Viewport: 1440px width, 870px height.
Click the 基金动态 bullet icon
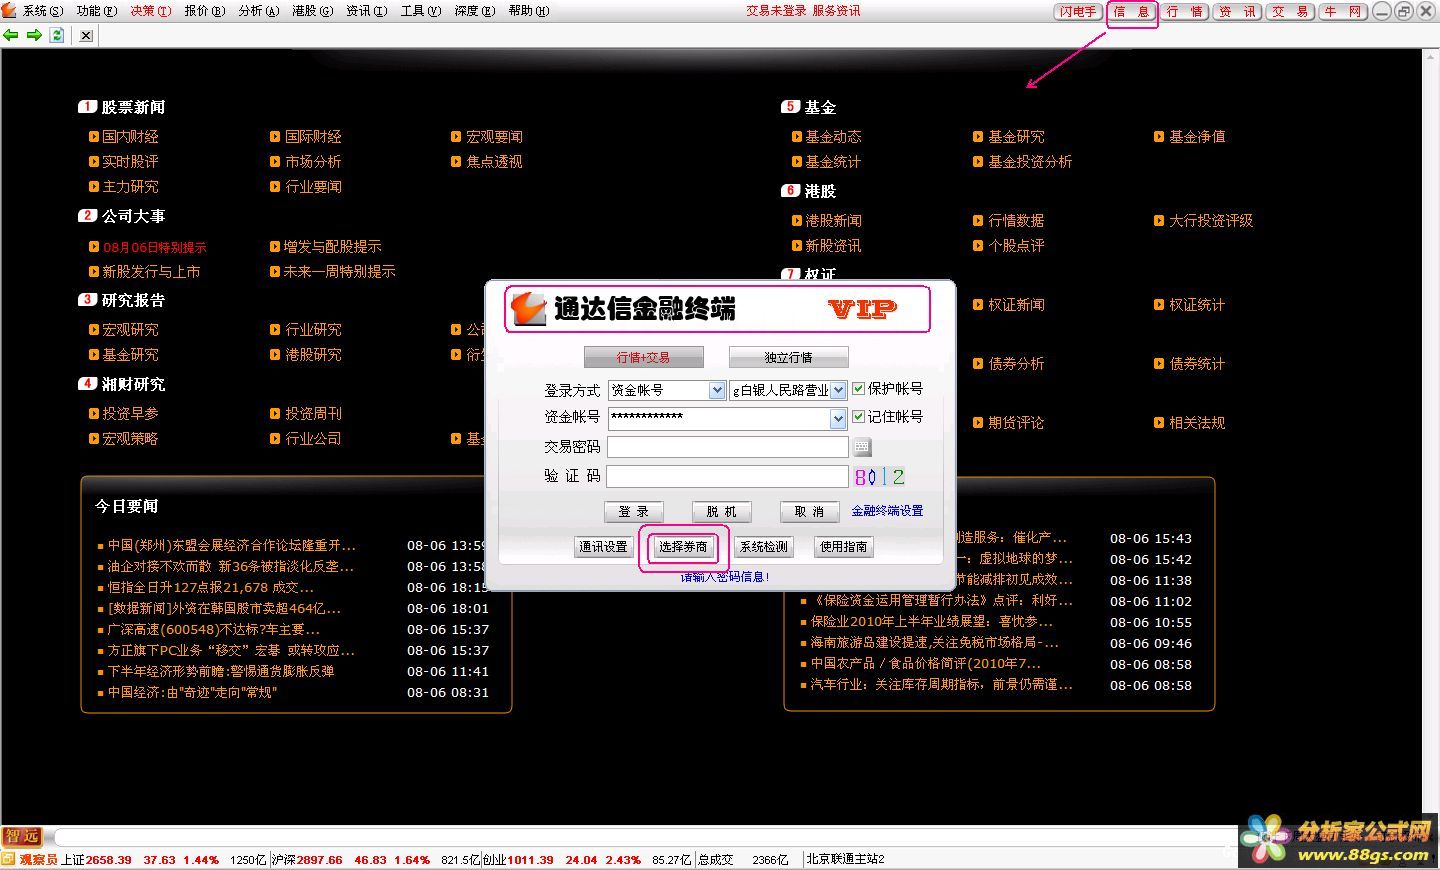pos(797,136)
